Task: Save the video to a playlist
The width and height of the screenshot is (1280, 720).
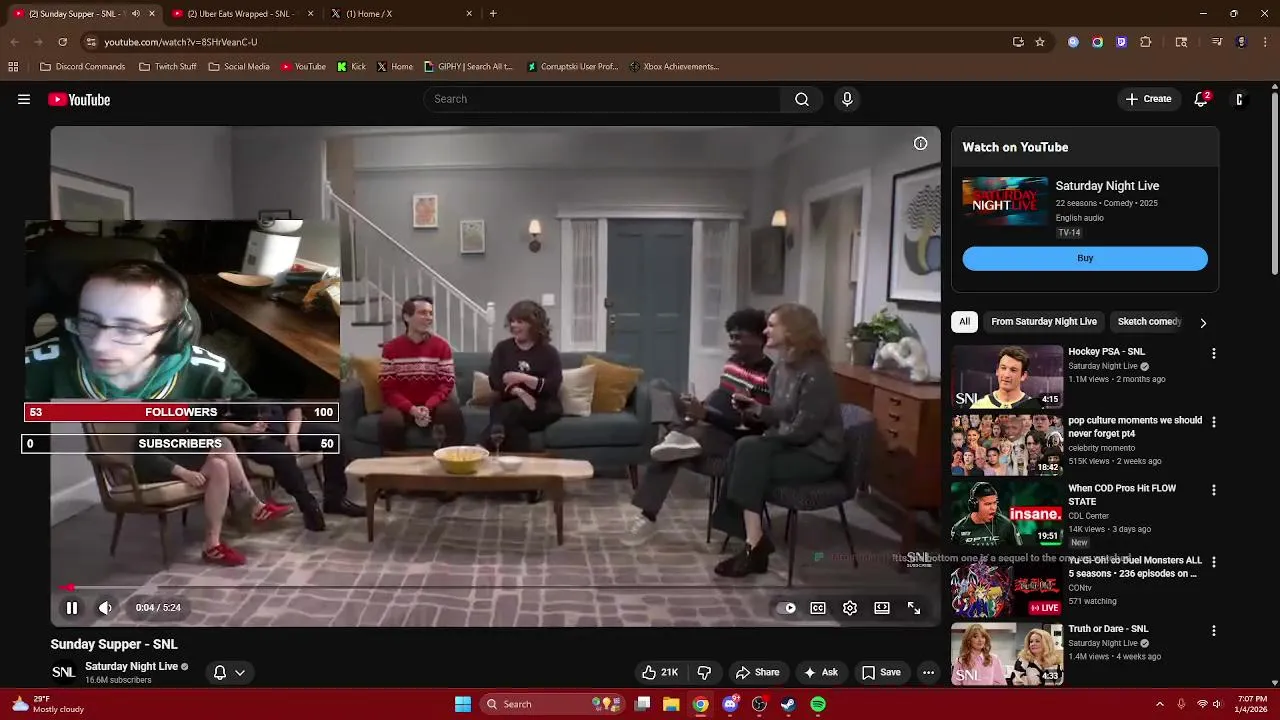Action: coord(881,672)
